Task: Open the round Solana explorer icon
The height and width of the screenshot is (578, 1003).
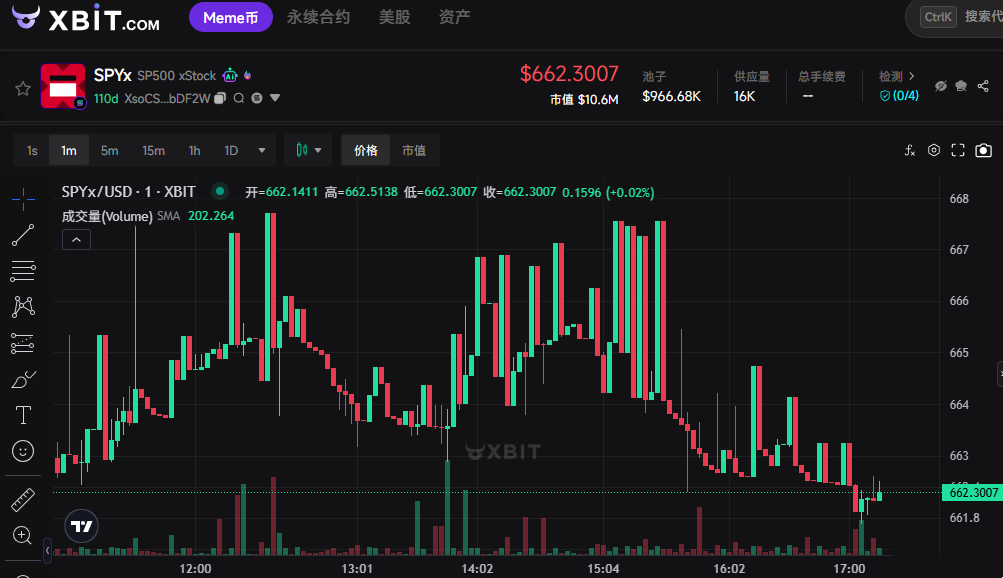Action: click(x=257, y=98)
